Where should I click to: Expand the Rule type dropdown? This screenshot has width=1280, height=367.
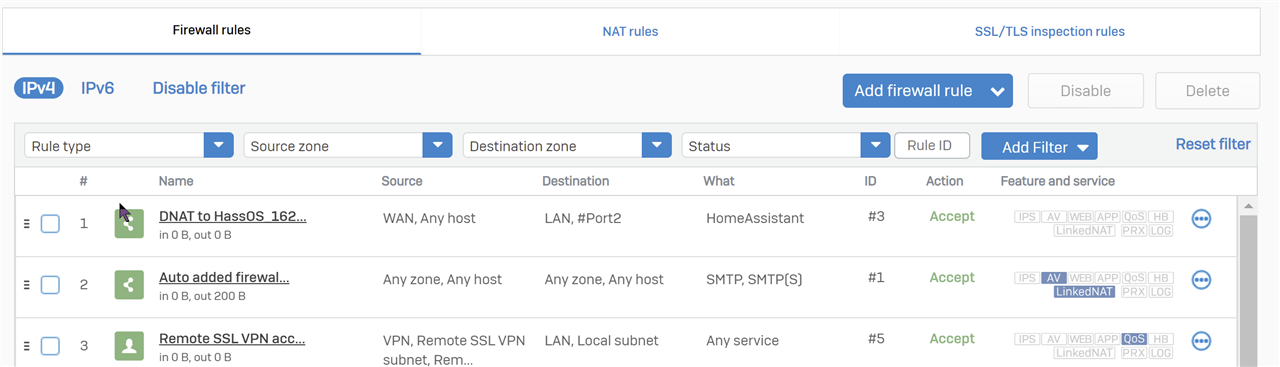(x=129, y=146)
